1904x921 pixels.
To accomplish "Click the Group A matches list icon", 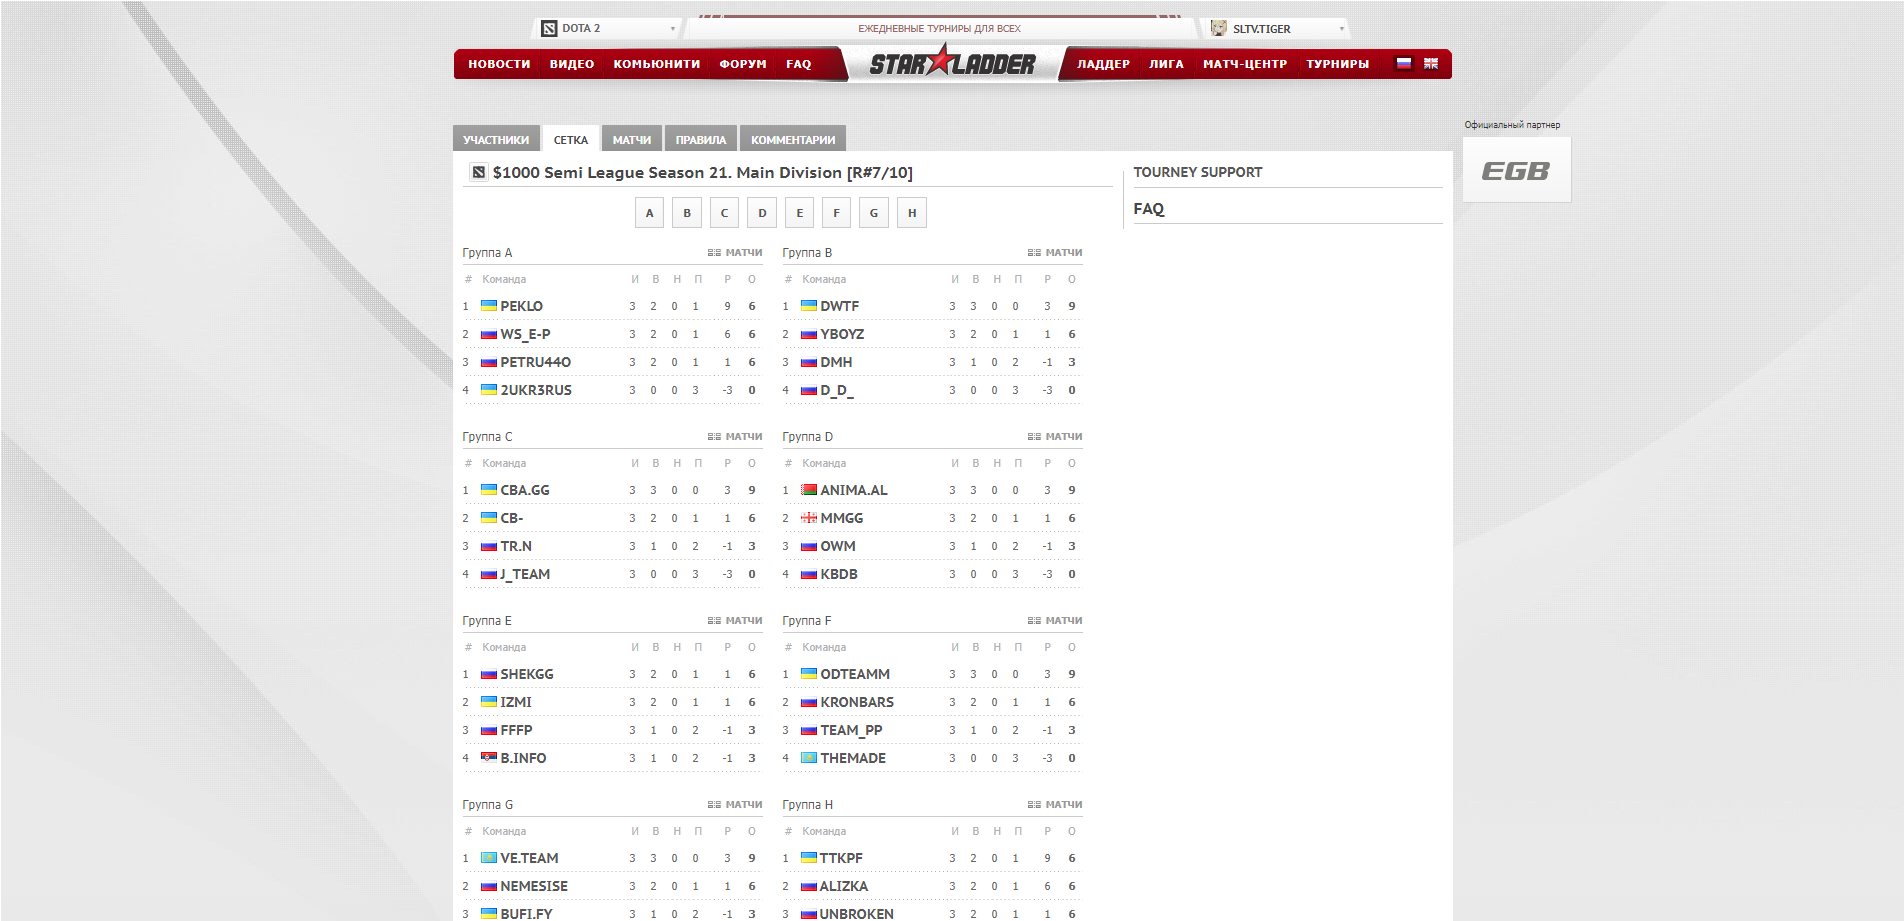I will [x=714, y=253].
